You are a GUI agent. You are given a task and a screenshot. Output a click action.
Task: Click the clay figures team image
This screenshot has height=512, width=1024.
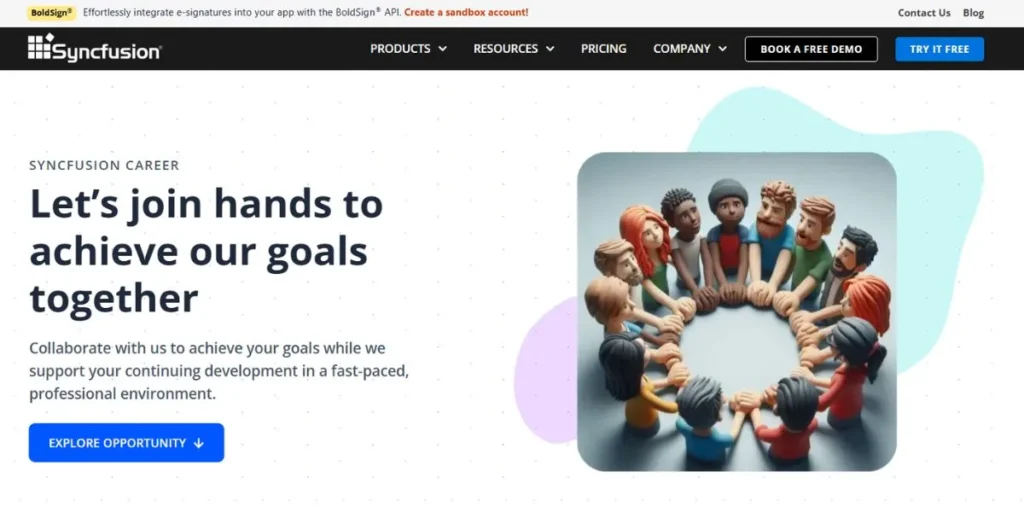coord(737,312)
